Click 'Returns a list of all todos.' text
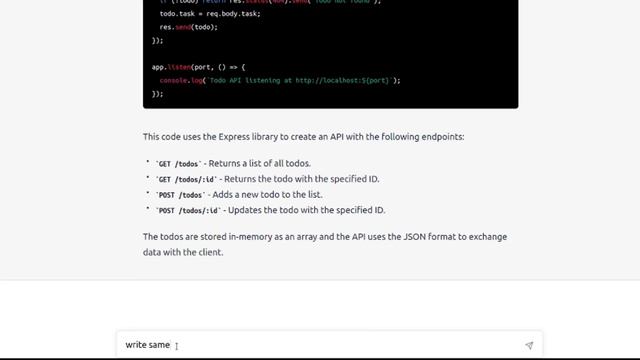The width and height of the screenshot is (640, 360). [260, 163]
